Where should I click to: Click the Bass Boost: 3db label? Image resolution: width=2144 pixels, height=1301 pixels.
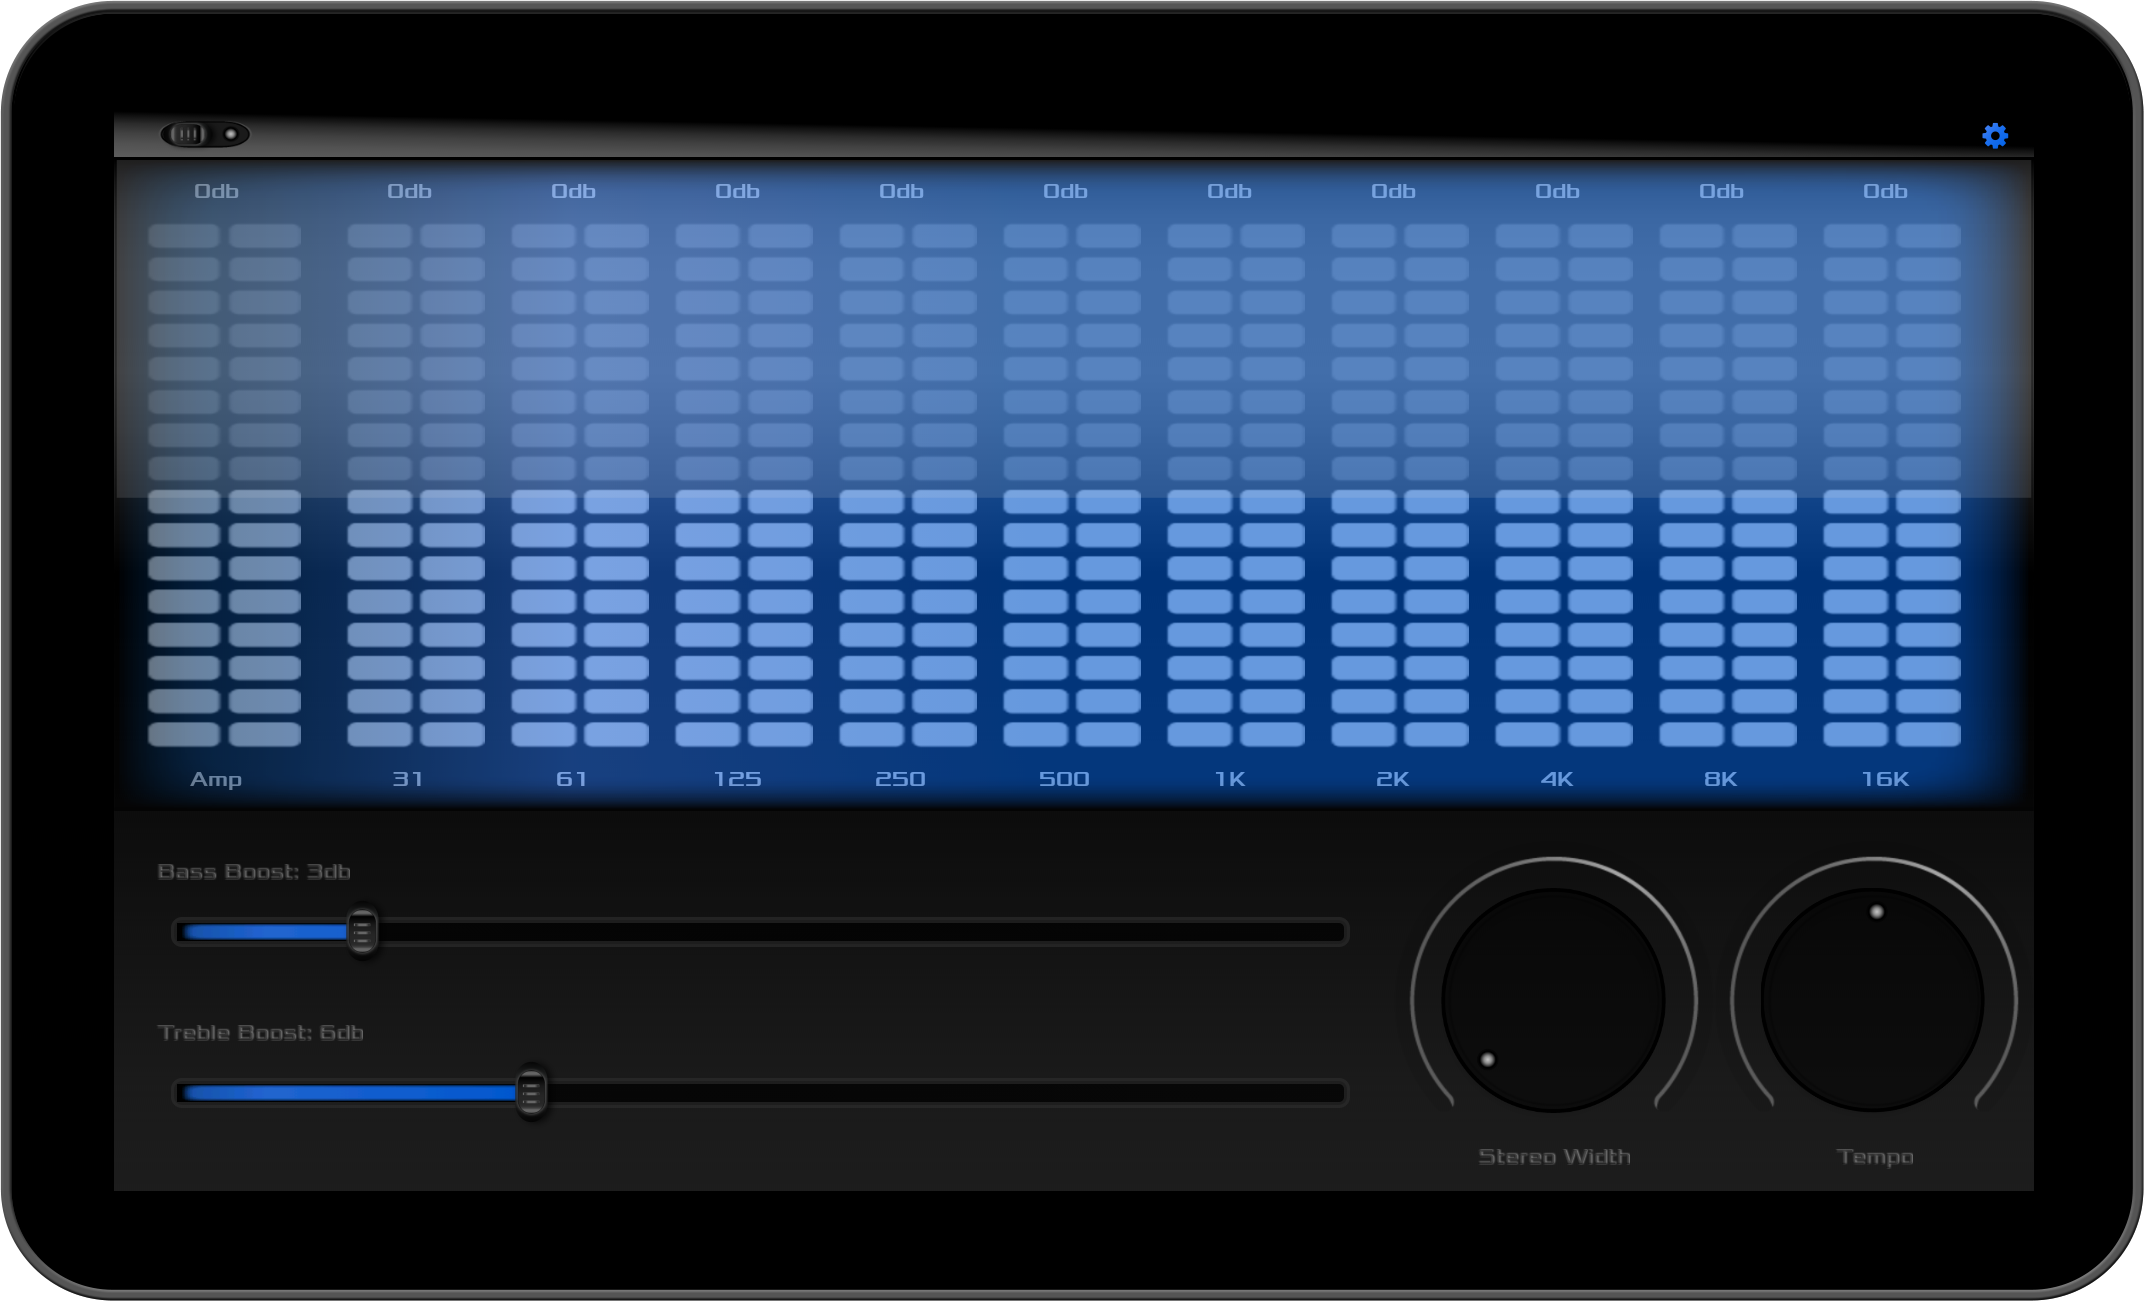pos(254,872)
